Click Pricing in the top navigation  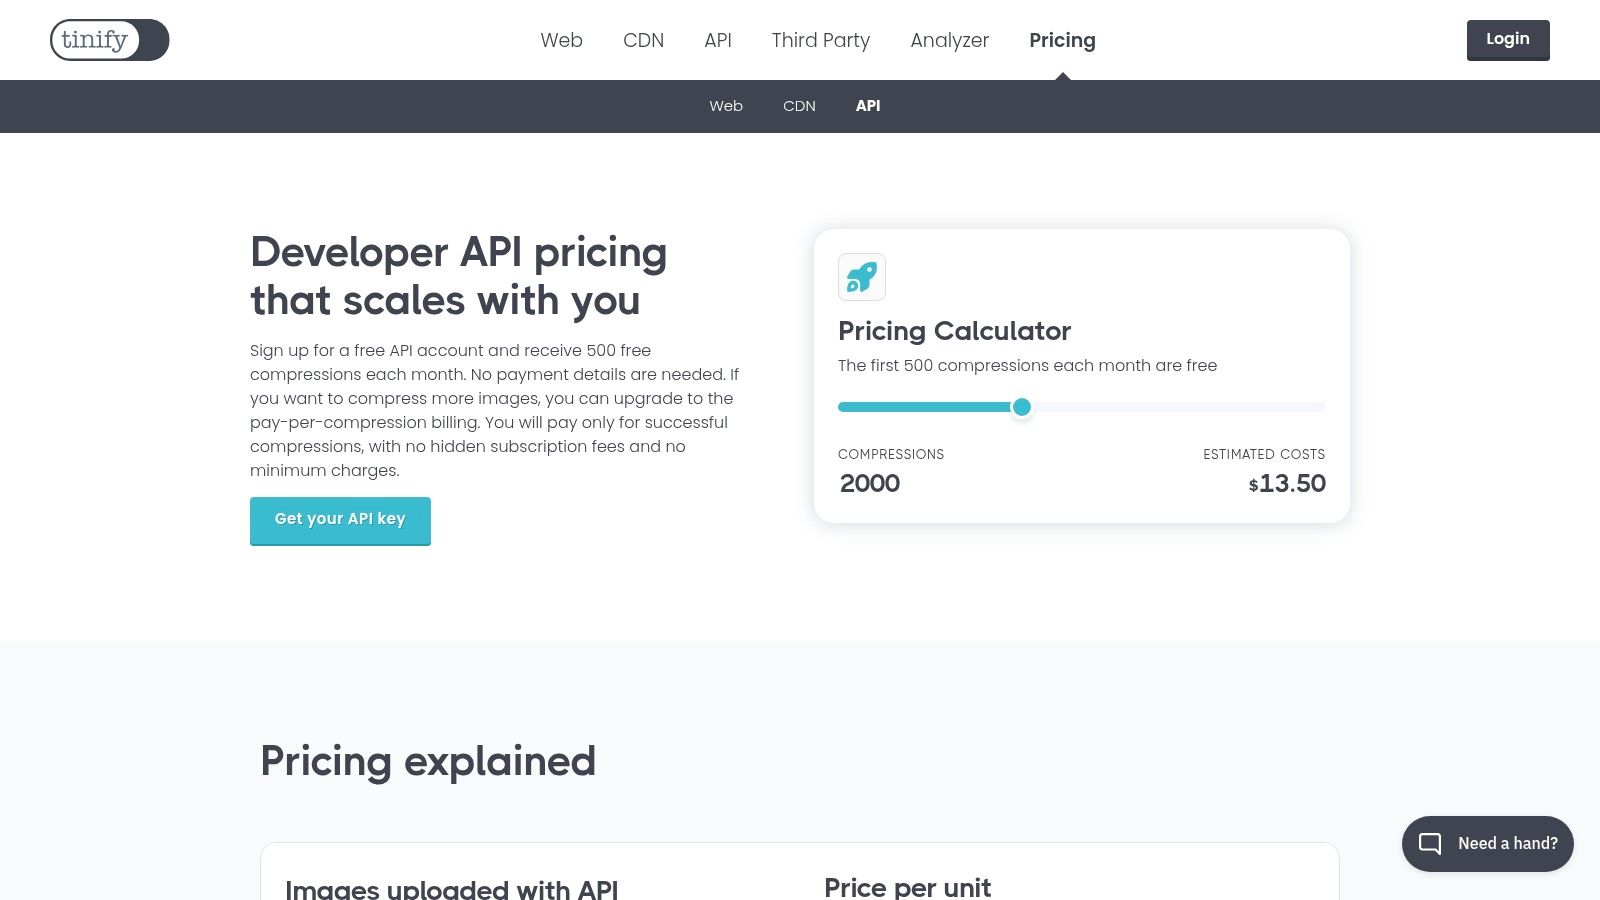click(x=1062, y=40)
